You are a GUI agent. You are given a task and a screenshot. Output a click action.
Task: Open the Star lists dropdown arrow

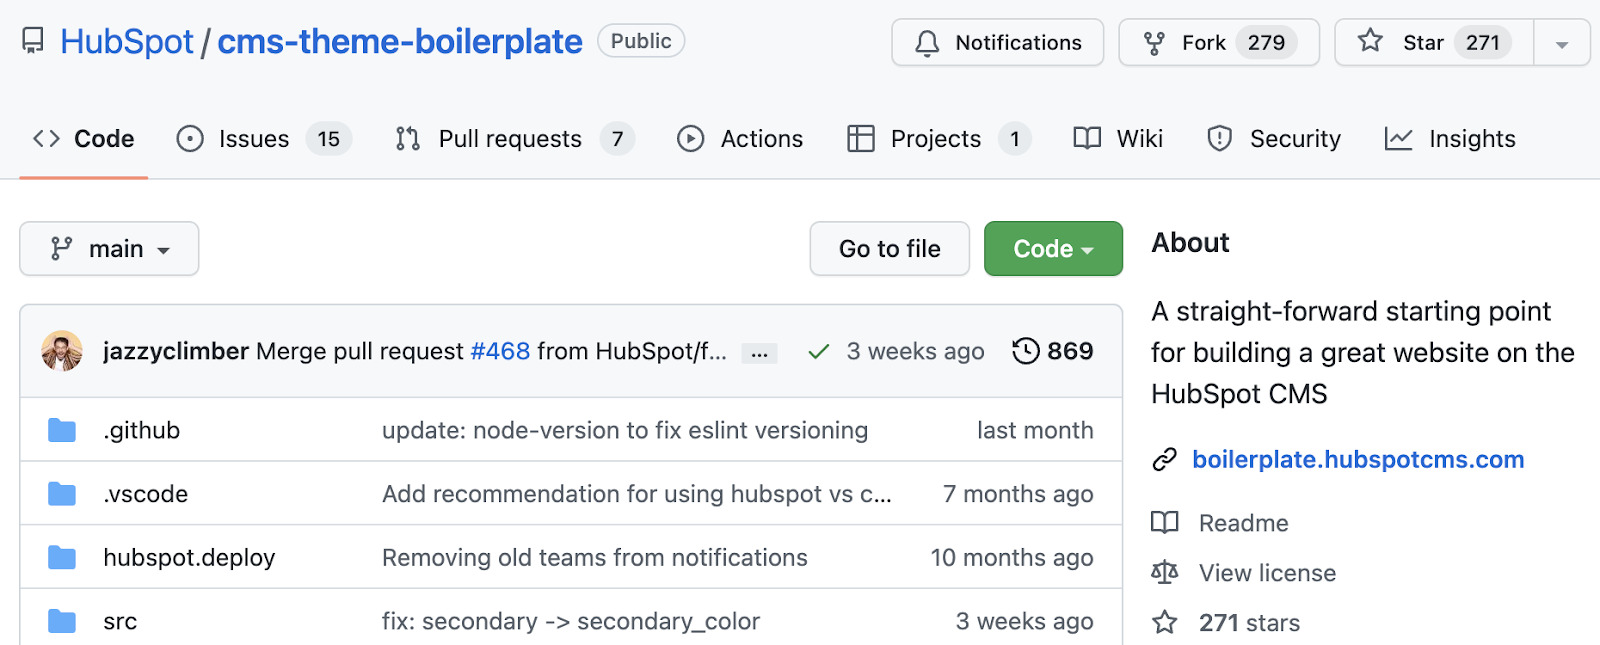click(1561, 44)
